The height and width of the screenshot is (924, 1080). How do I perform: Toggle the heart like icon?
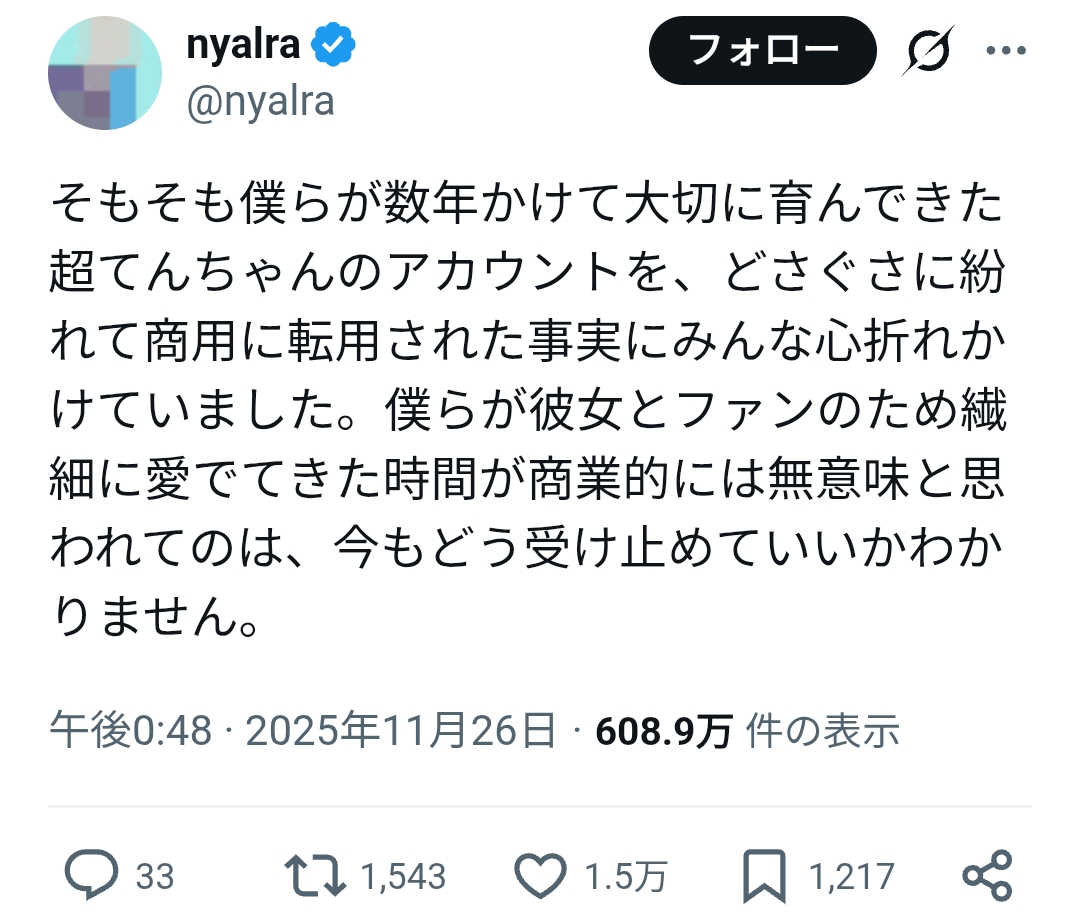point(540,876)
